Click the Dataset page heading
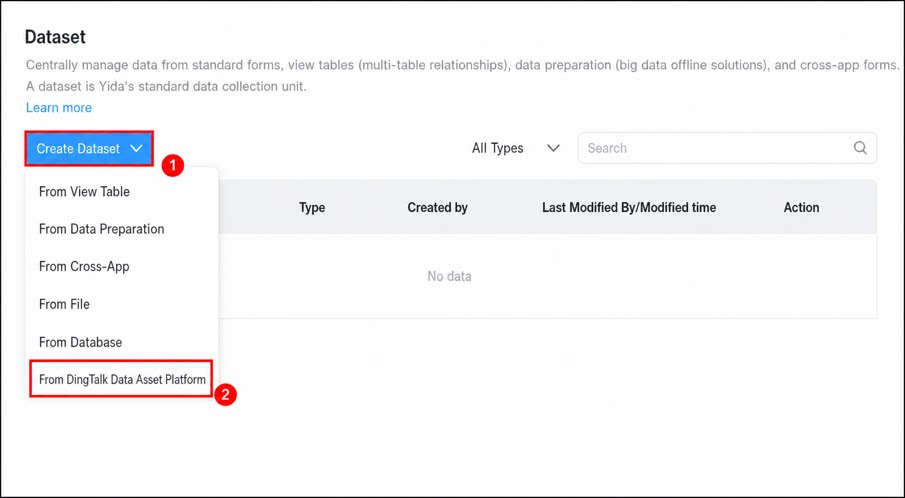The height and width of the screenshot is (498, 905). (55, 37)
